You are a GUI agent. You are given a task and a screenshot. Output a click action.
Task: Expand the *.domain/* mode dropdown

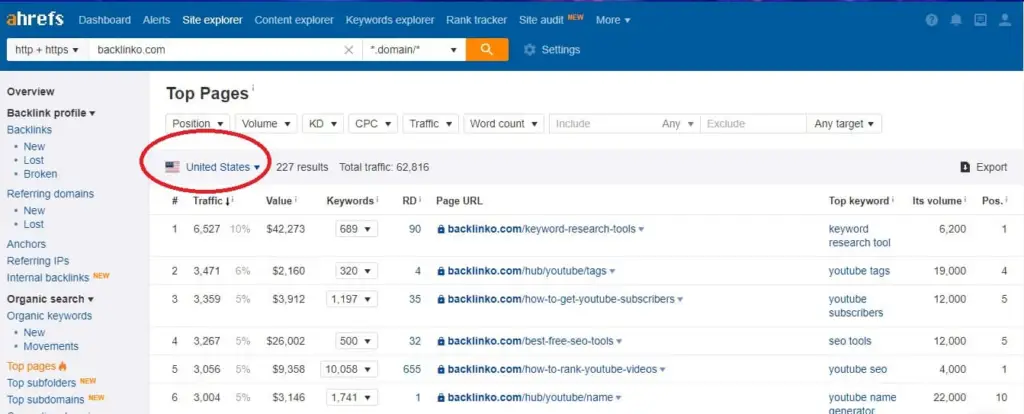(412, 50)
